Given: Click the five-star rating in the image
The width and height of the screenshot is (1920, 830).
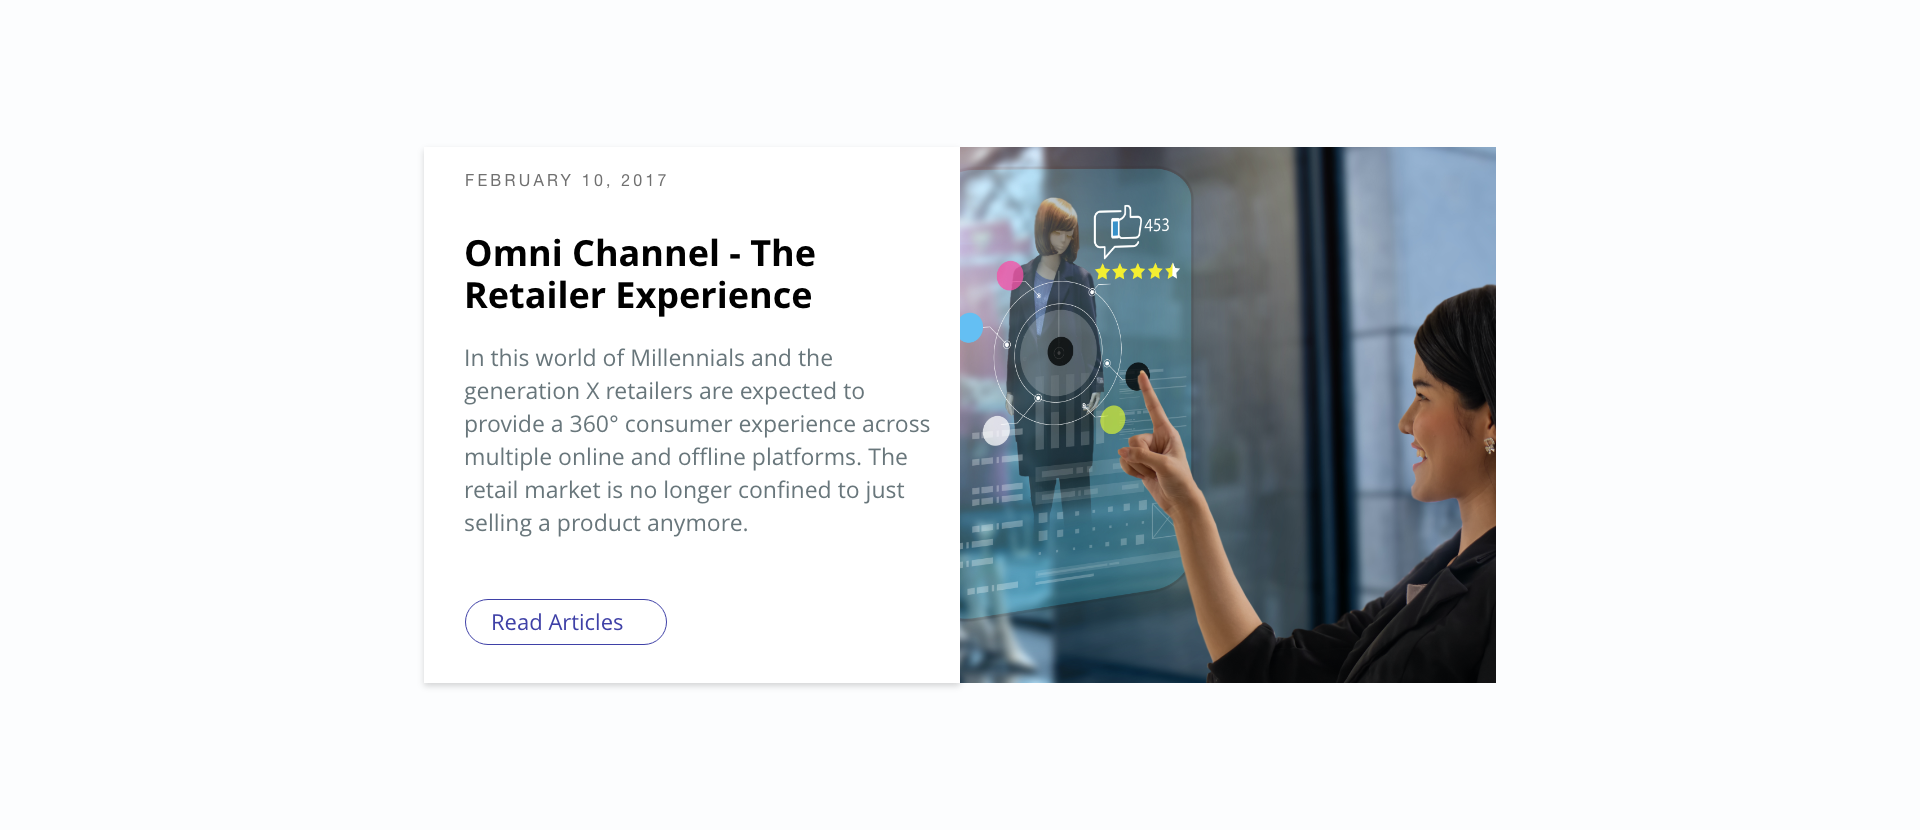Looking at the screenshot, I should click(1137, 271).
